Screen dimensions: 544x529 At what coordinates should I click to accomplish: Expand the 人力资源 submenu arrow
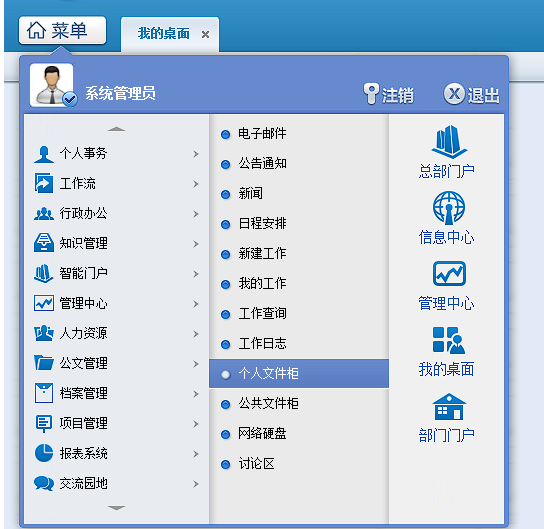click(x=196, y=334)
